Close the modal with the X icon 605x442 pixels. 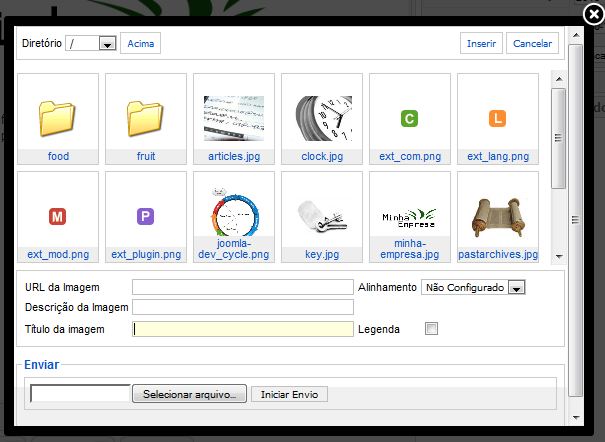(x=593, y=15)
